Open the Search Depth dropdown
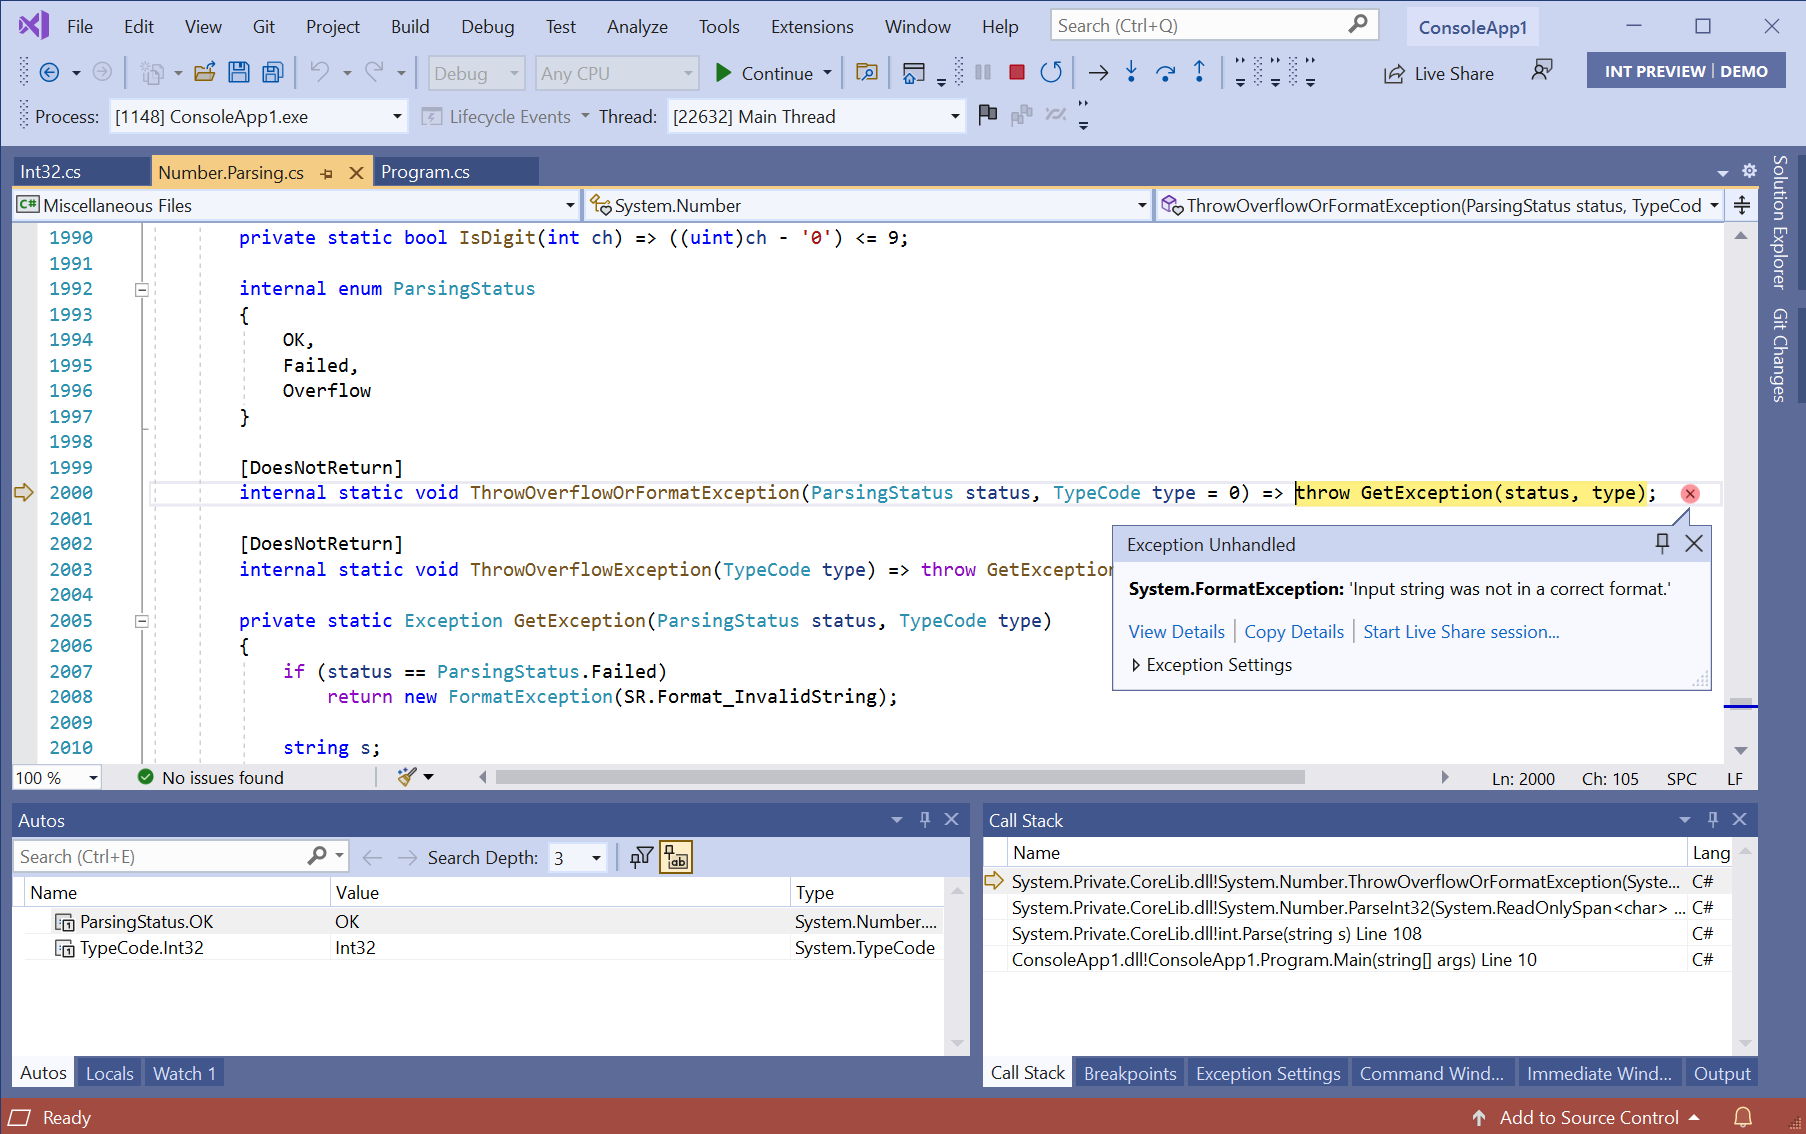This screenshot has height=1134, width=1806. click(577, 858)
